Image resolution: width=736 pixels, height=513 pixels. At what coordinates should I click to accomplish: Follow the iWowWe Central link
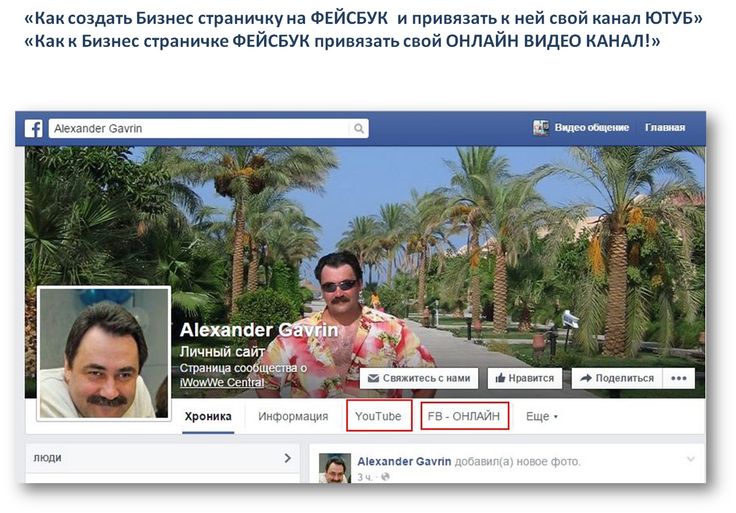[222, 383]
